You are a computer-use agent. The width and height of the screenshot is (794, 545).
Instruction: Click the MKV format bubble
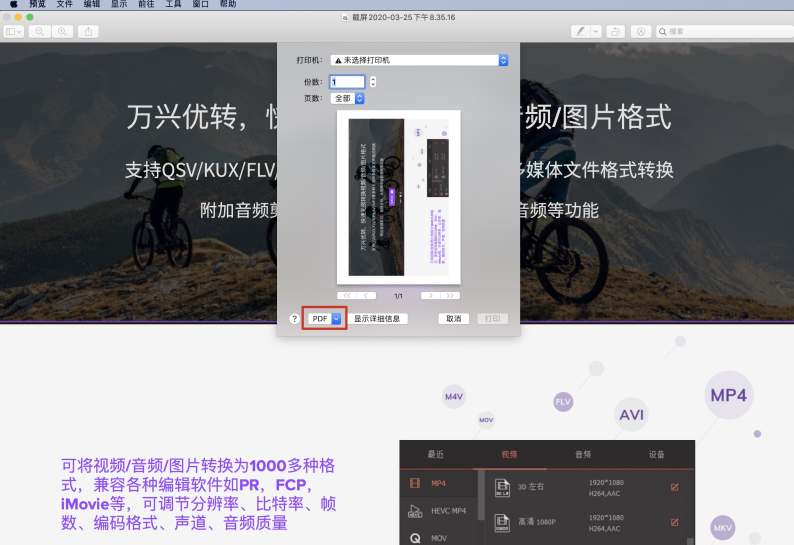[723, 528]
